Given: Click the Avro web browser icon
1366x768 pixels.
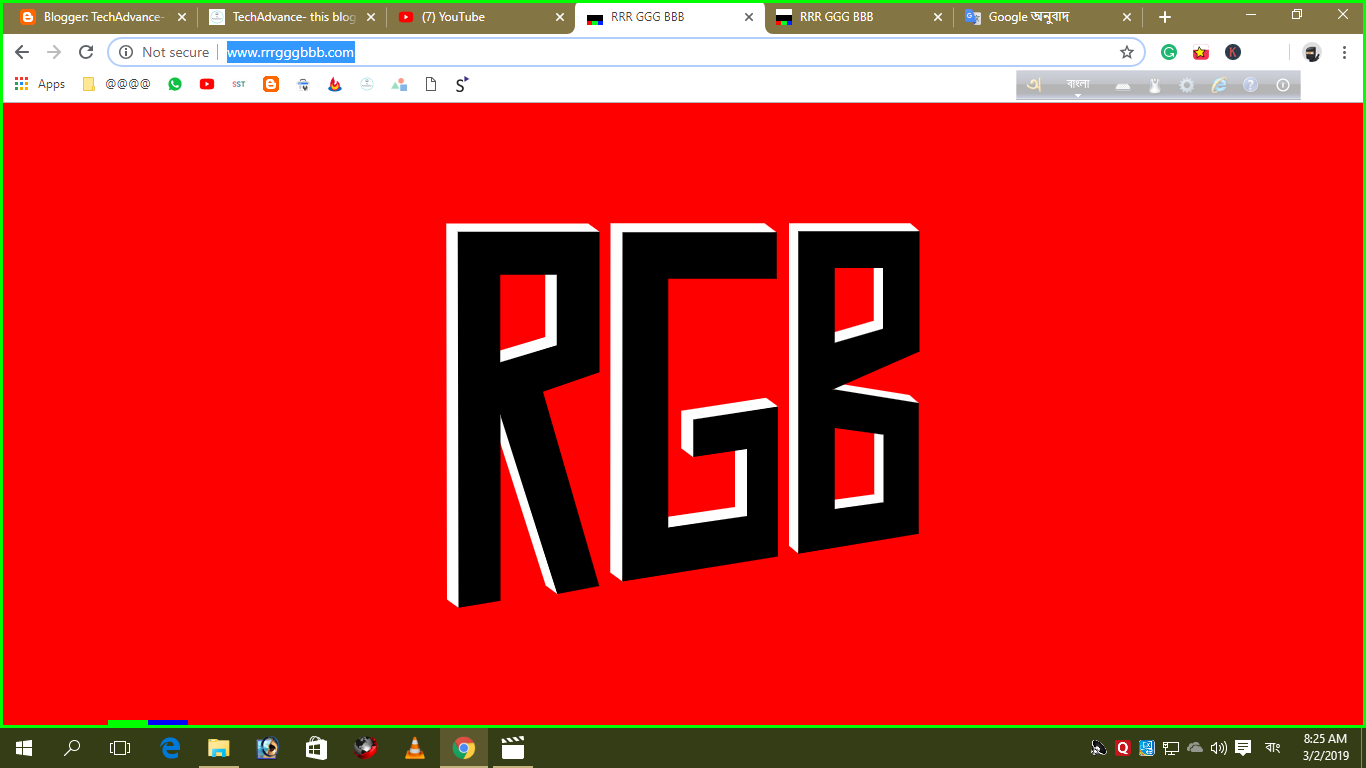Looking at the screenshot, I should tap(1218, 85).
